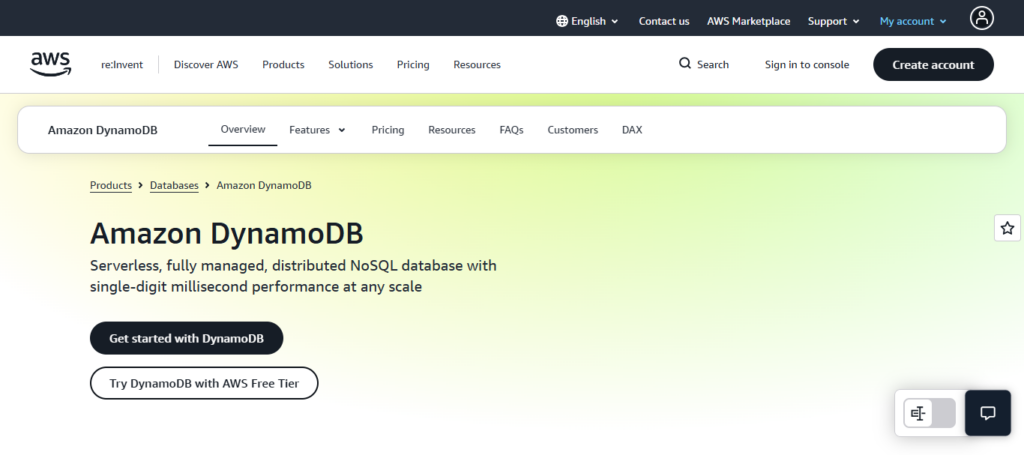Bookmark page with the star icon

pyautogui.click(x=1007, y=228)
